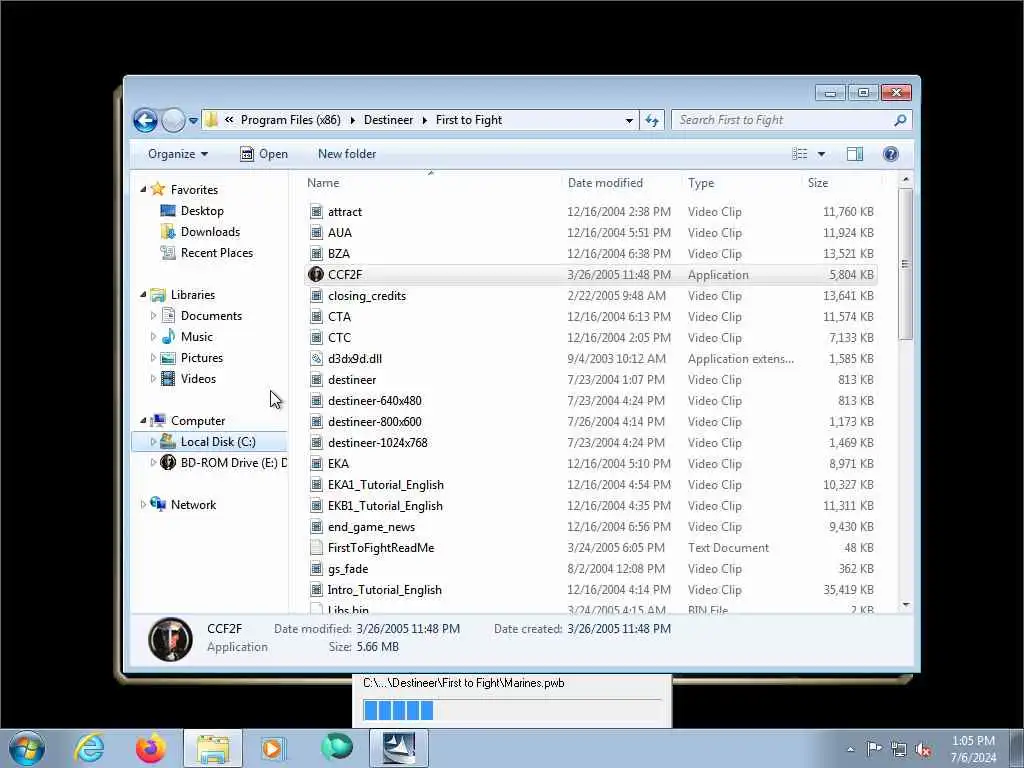Change the view with the view icon
The height and width of the screenshot is (768, 1024).
coord(799,154)
